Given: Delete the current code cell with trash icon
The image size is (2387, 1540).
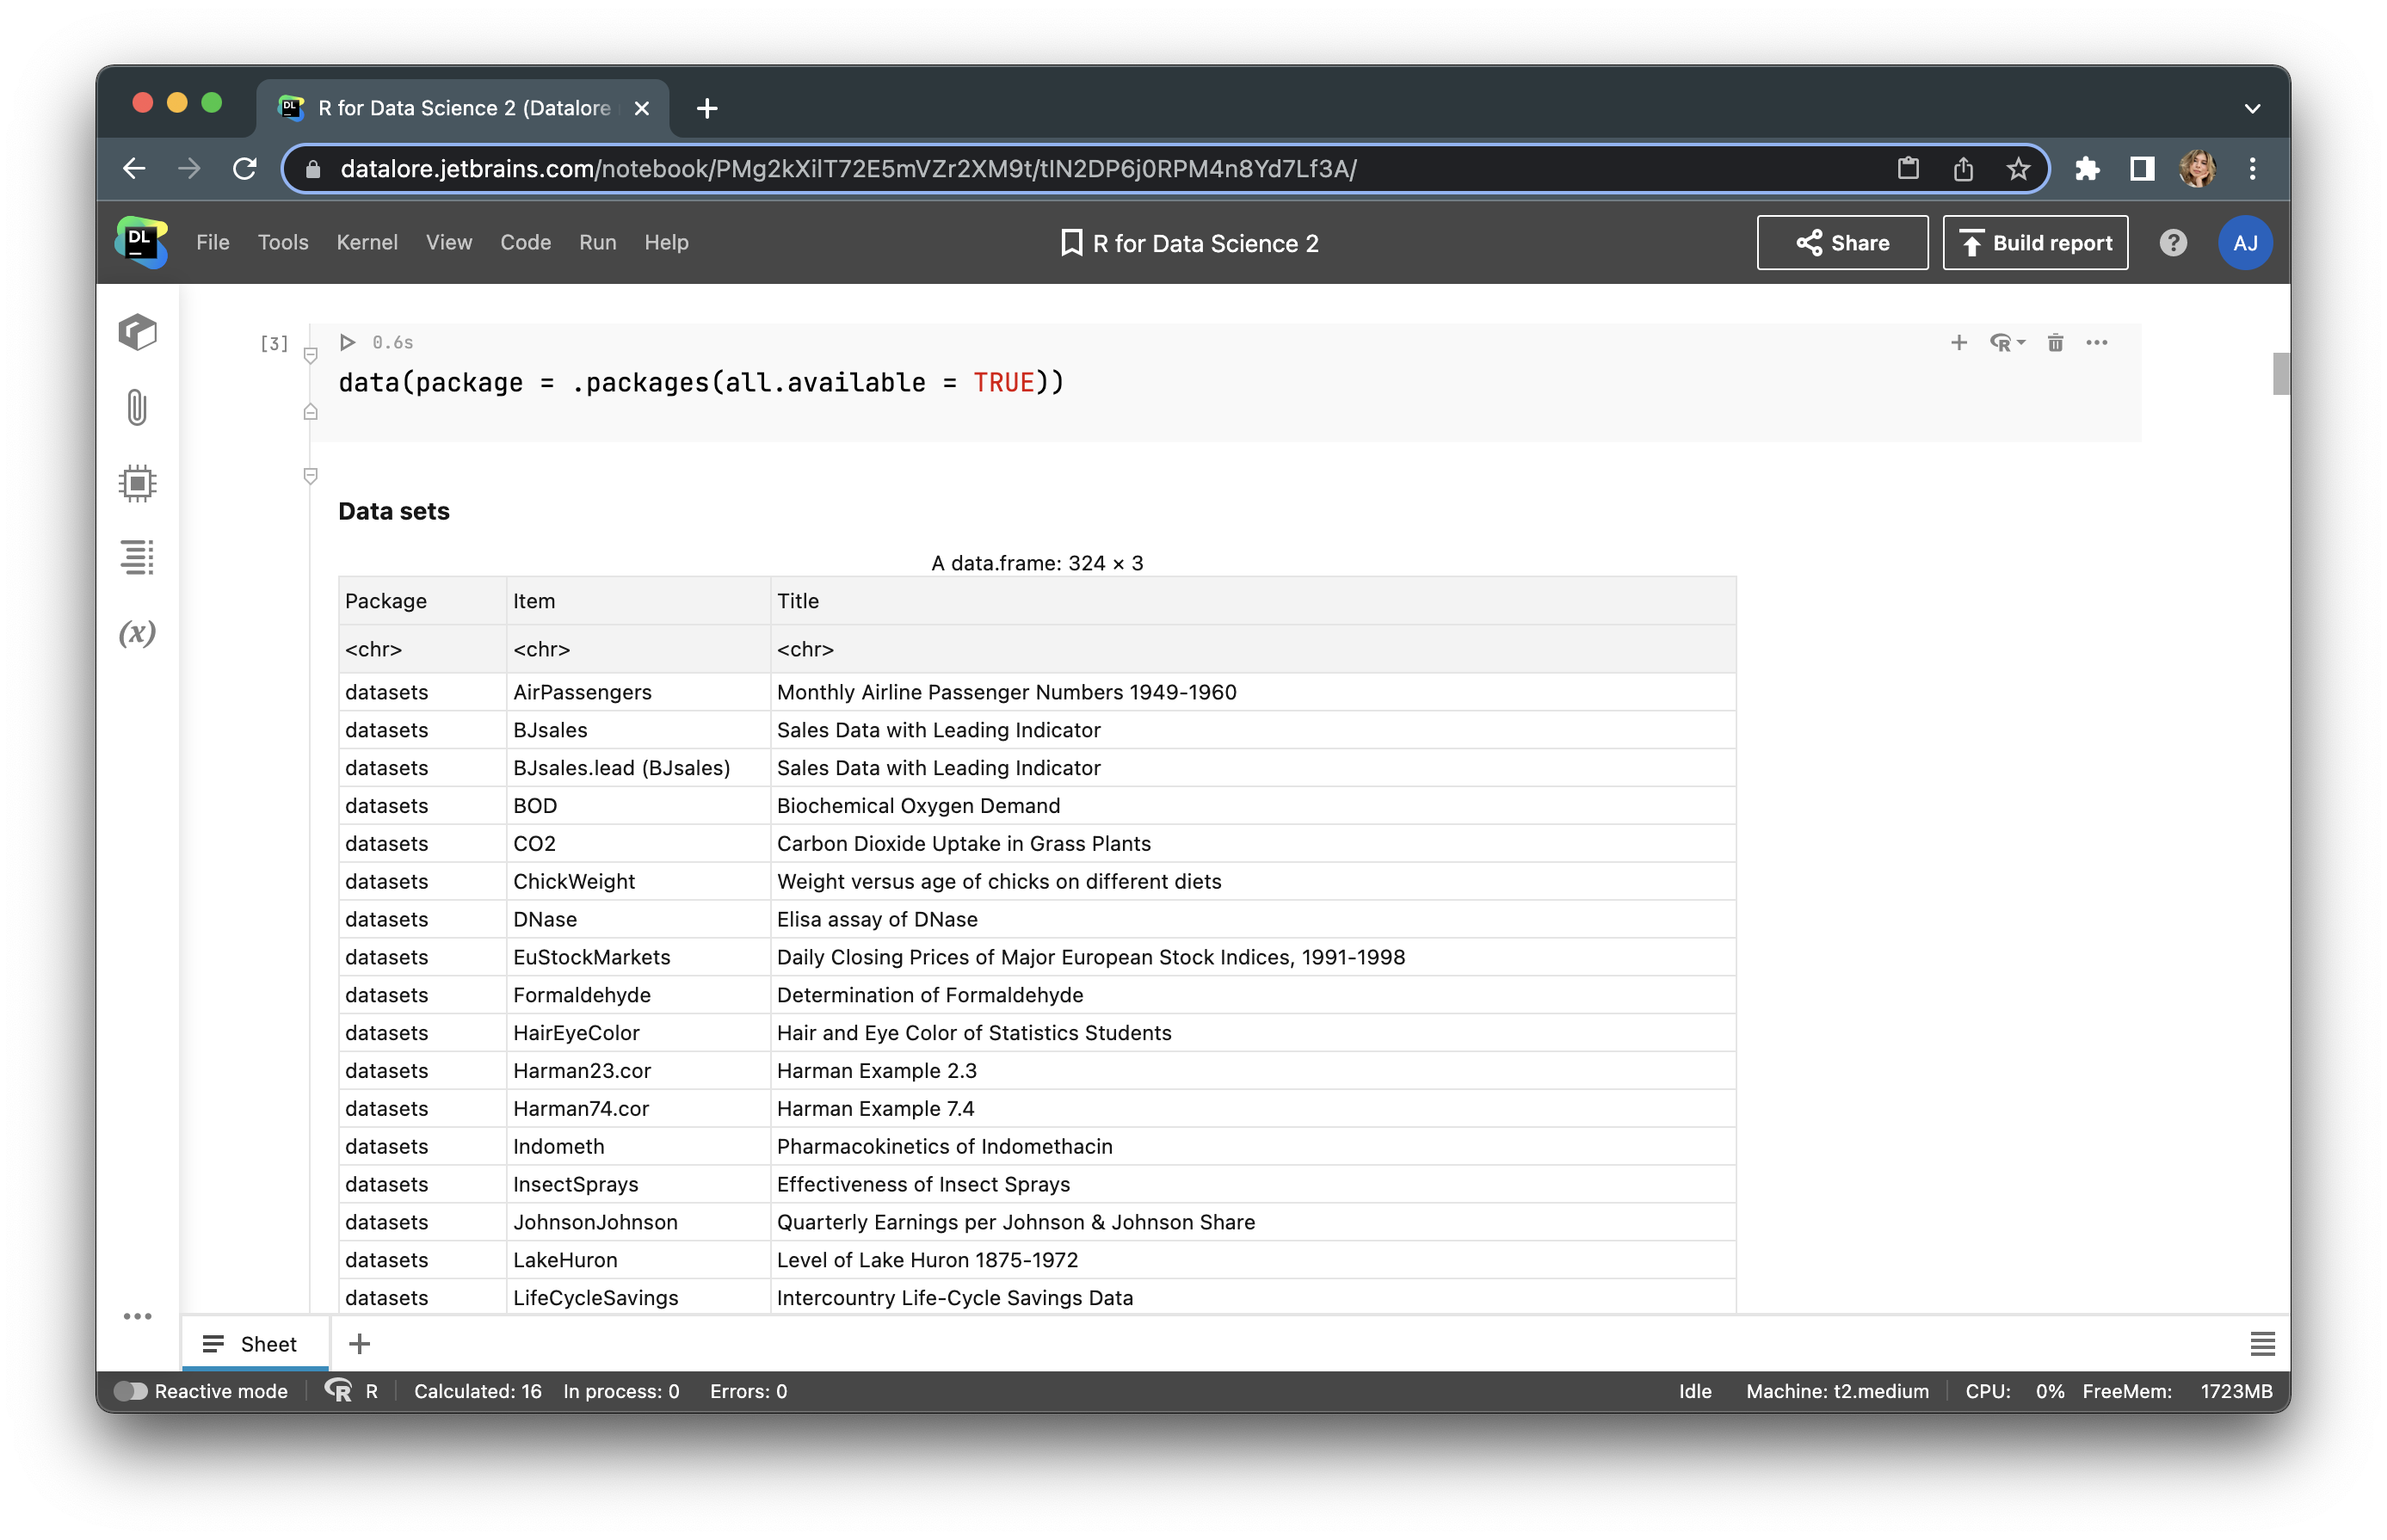Looking at the screenshot, I should point(2055,342).
